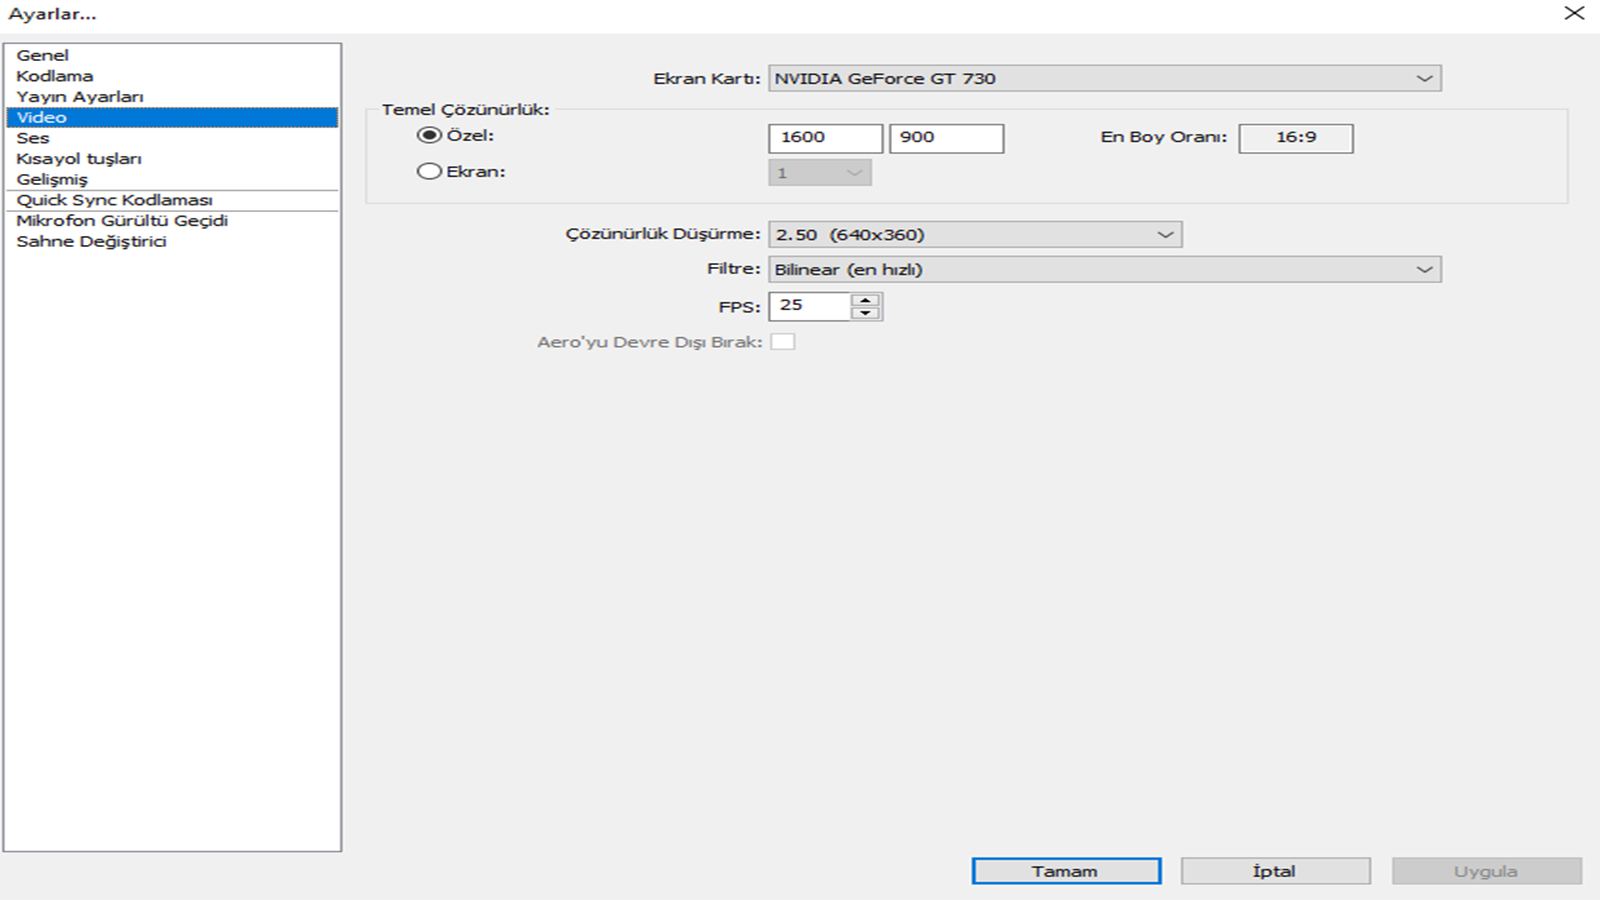Expand the Ekran Kartı dropdown
1600x900 pixels.
point(1105,78)
